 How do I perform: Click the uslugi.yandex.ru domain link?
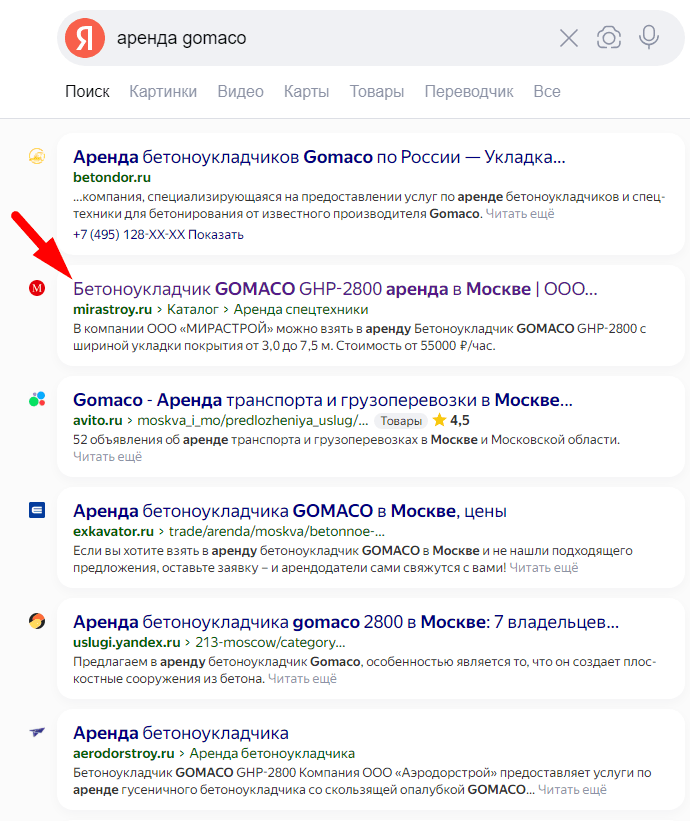click(x=127, y=642)
